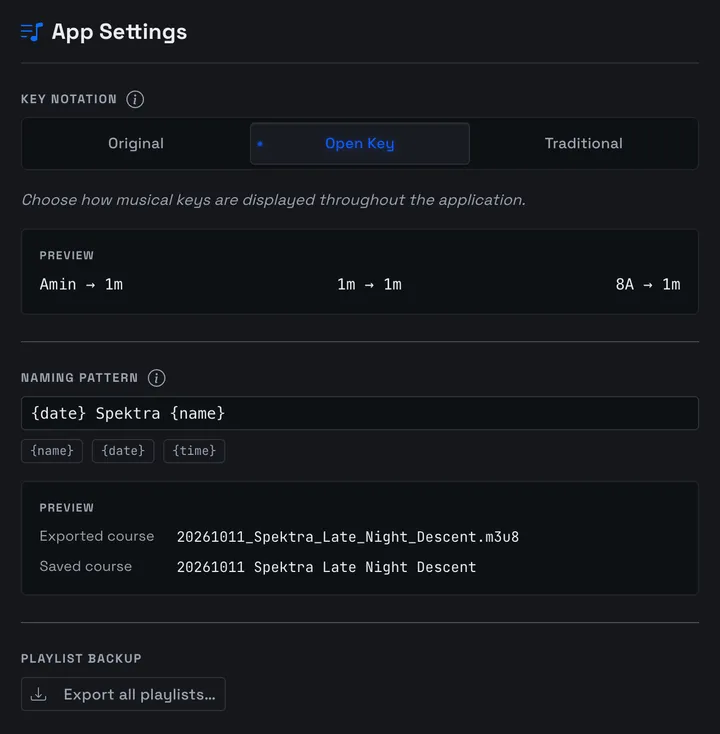Click Export all playlists button
Viewport: 720px width, 734px height.
123,694
